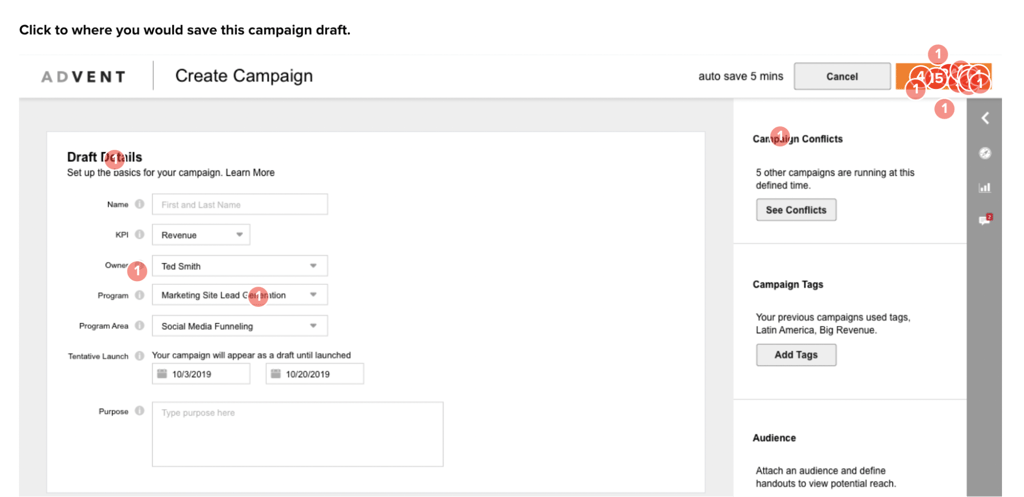
Task: Expand the Program Area Social Media Funneling dropdown
Action: coord(240,325)
